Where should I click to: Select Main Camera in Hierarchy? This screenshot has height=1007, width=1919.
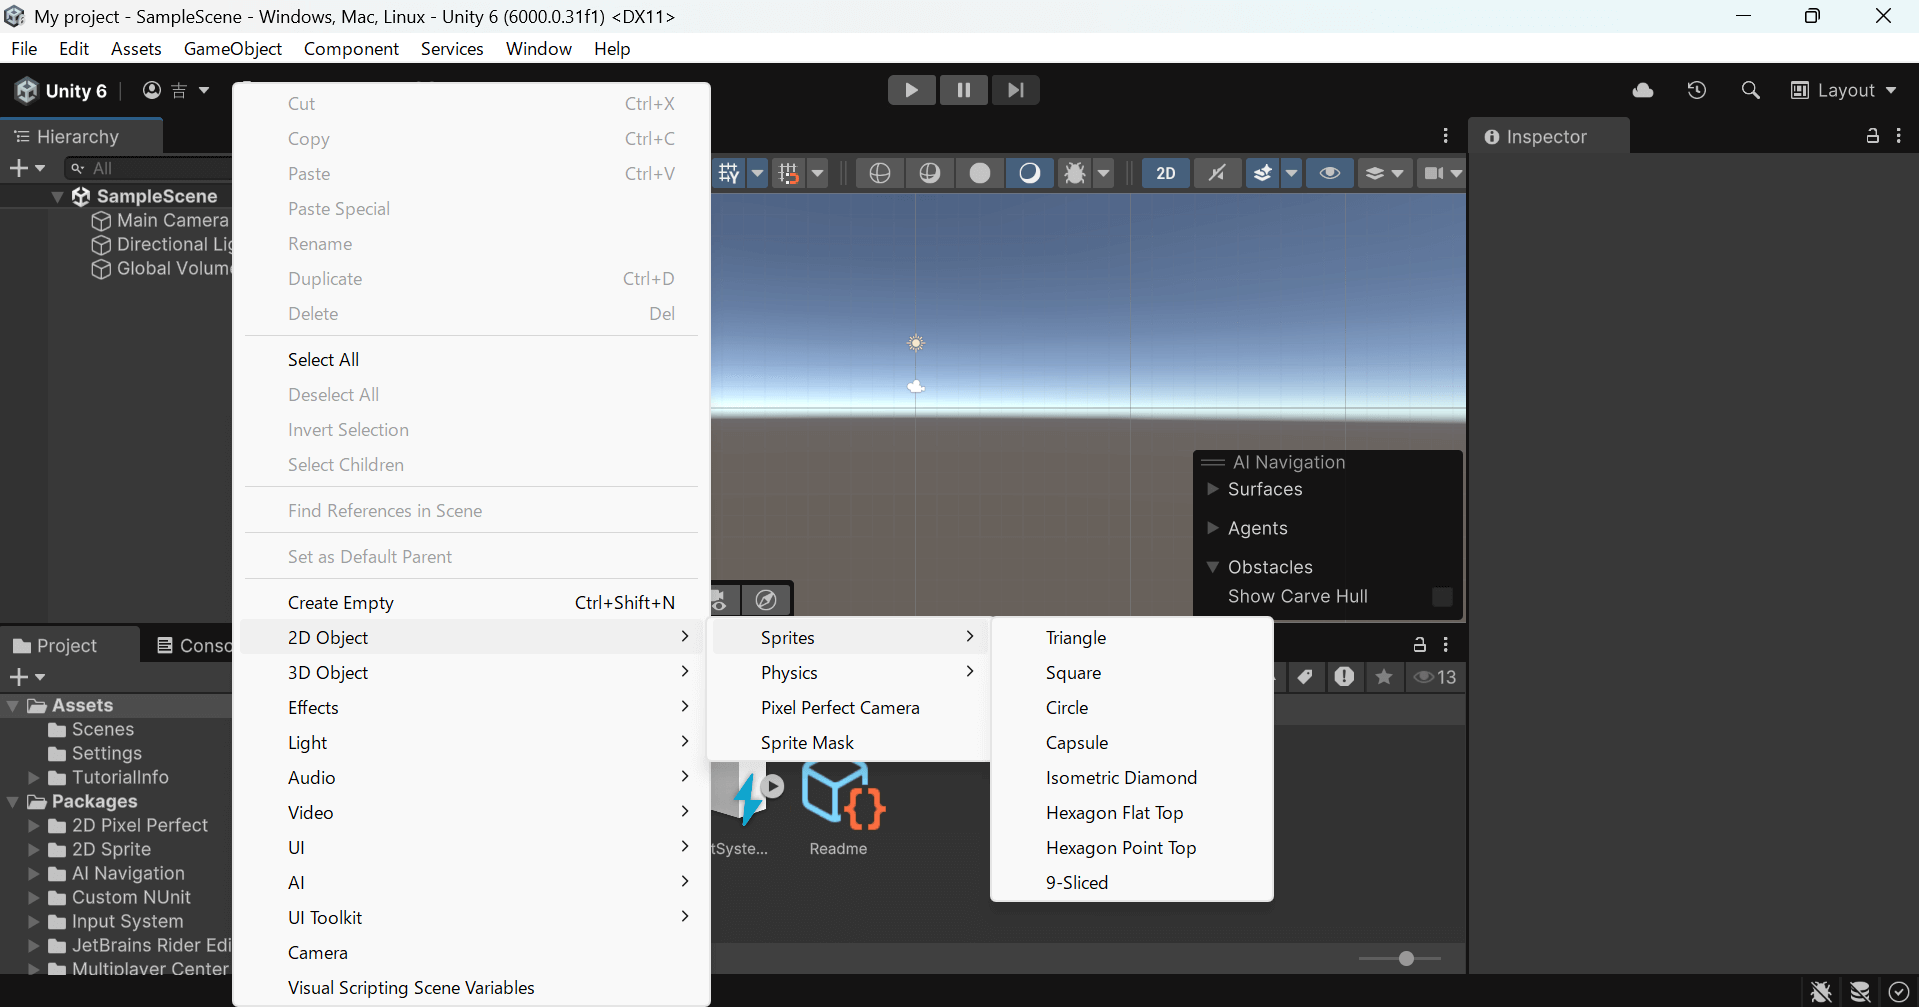(x=160, y=220)
